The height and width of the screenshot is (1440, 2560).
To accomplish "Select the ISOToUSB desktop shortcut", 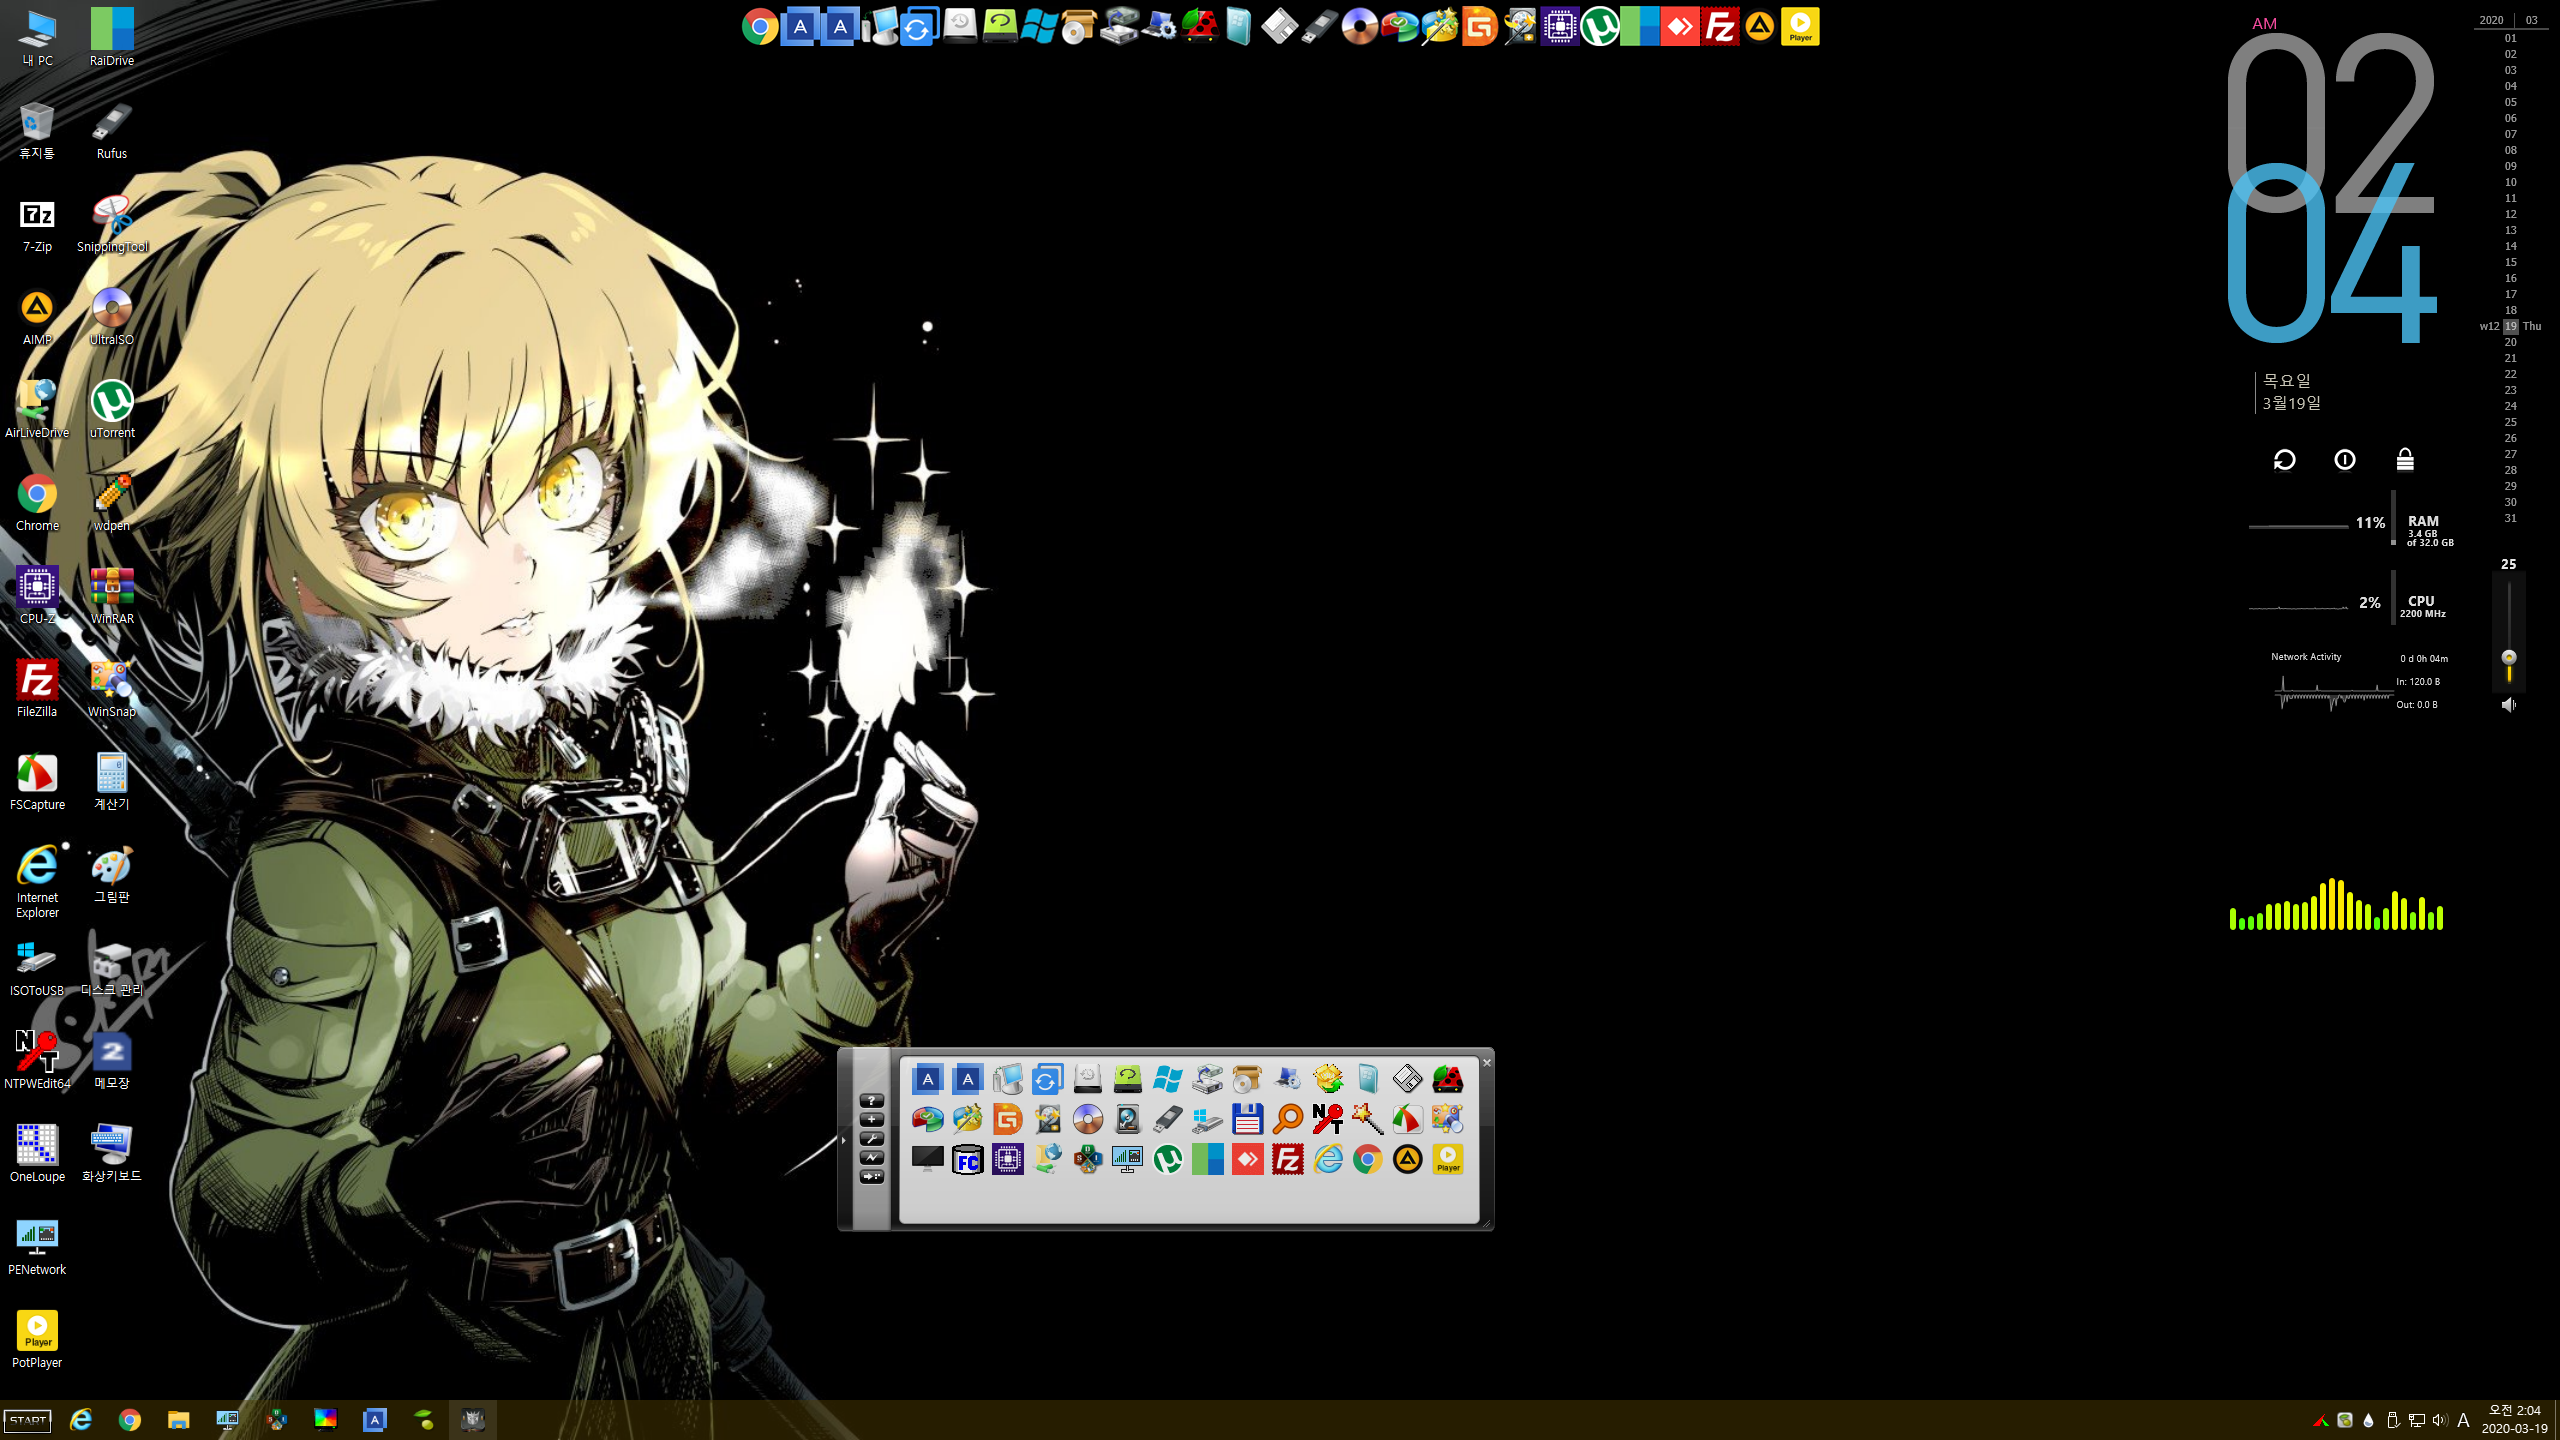I will coord(37,968).
